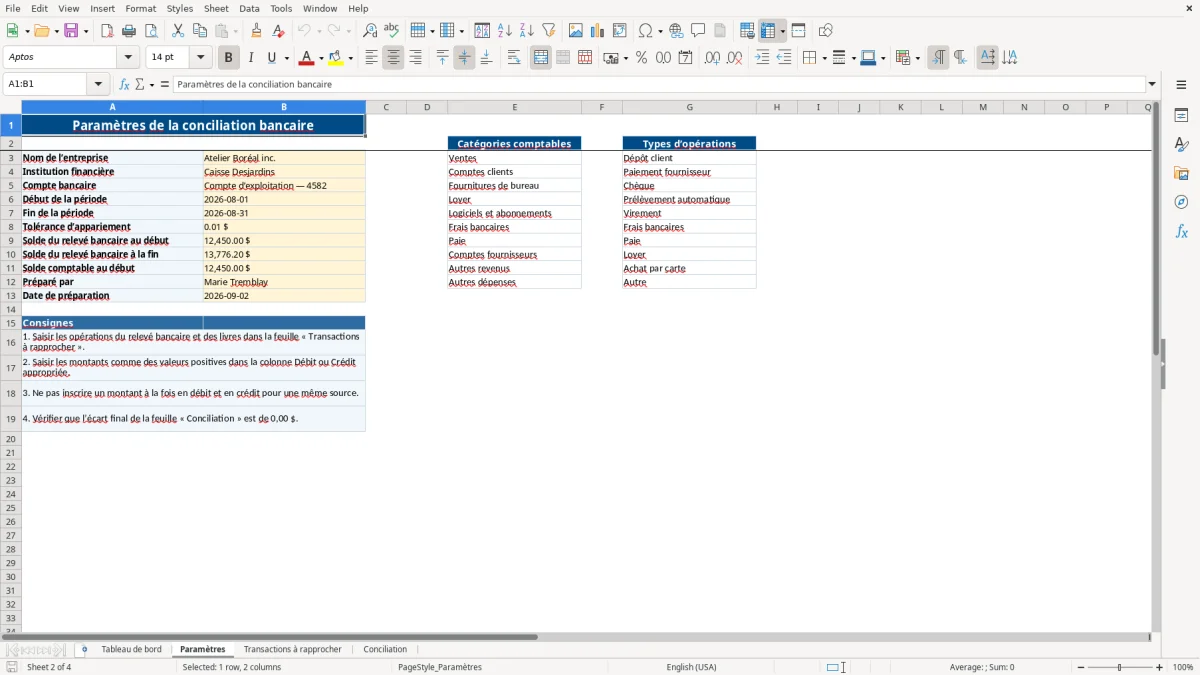Viewport: 1200px width, 675px height.
Task: Toggle Italic formatting
Action: pyautogui.click(x=251, y=58)
